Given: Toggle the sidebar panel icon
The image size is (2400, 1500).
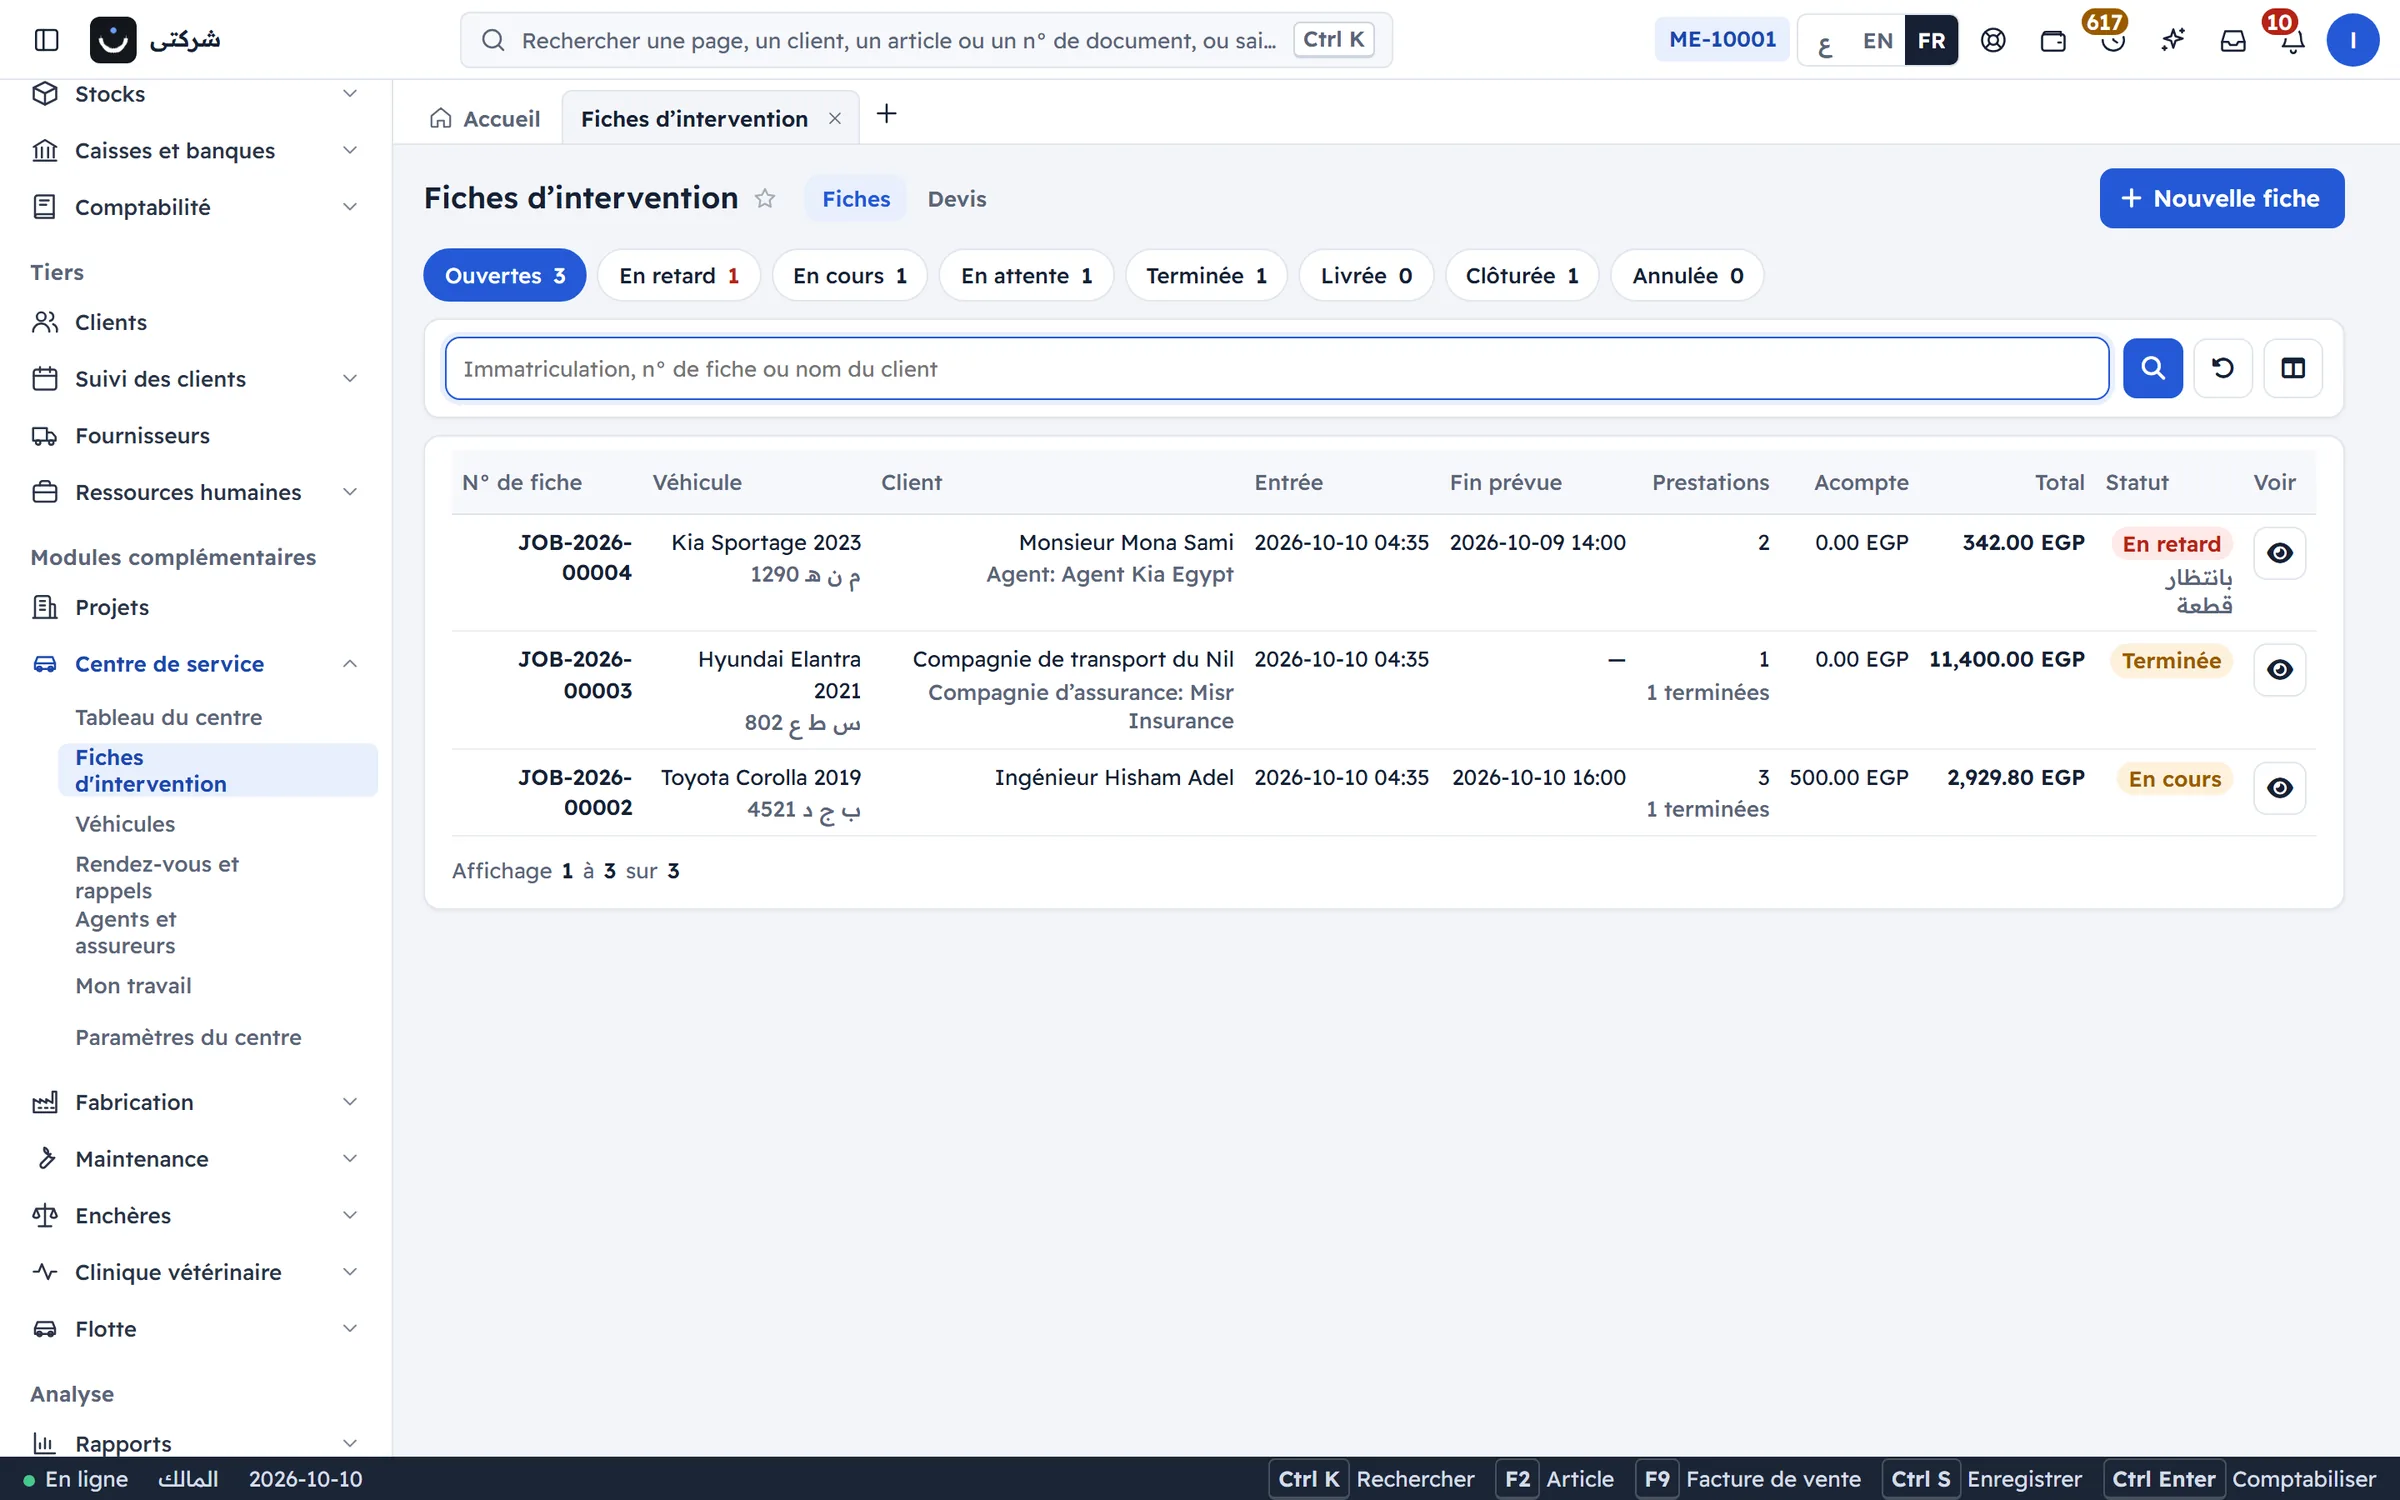Looking at the screenshot, I should pyautogui.click(x=46, y=40).
